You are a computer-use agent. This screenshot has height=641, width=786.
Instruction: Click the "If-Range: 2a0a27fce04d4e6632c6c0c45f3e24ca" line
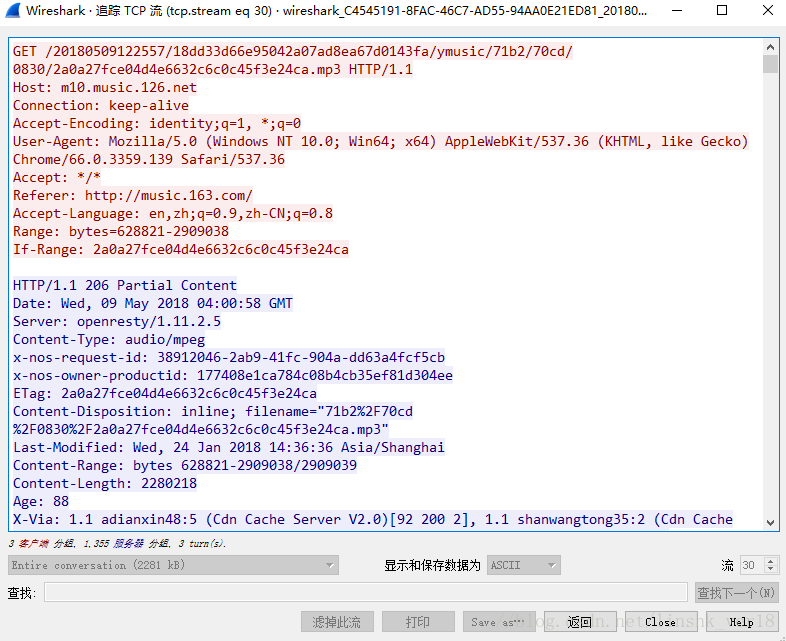coord(180,249)
